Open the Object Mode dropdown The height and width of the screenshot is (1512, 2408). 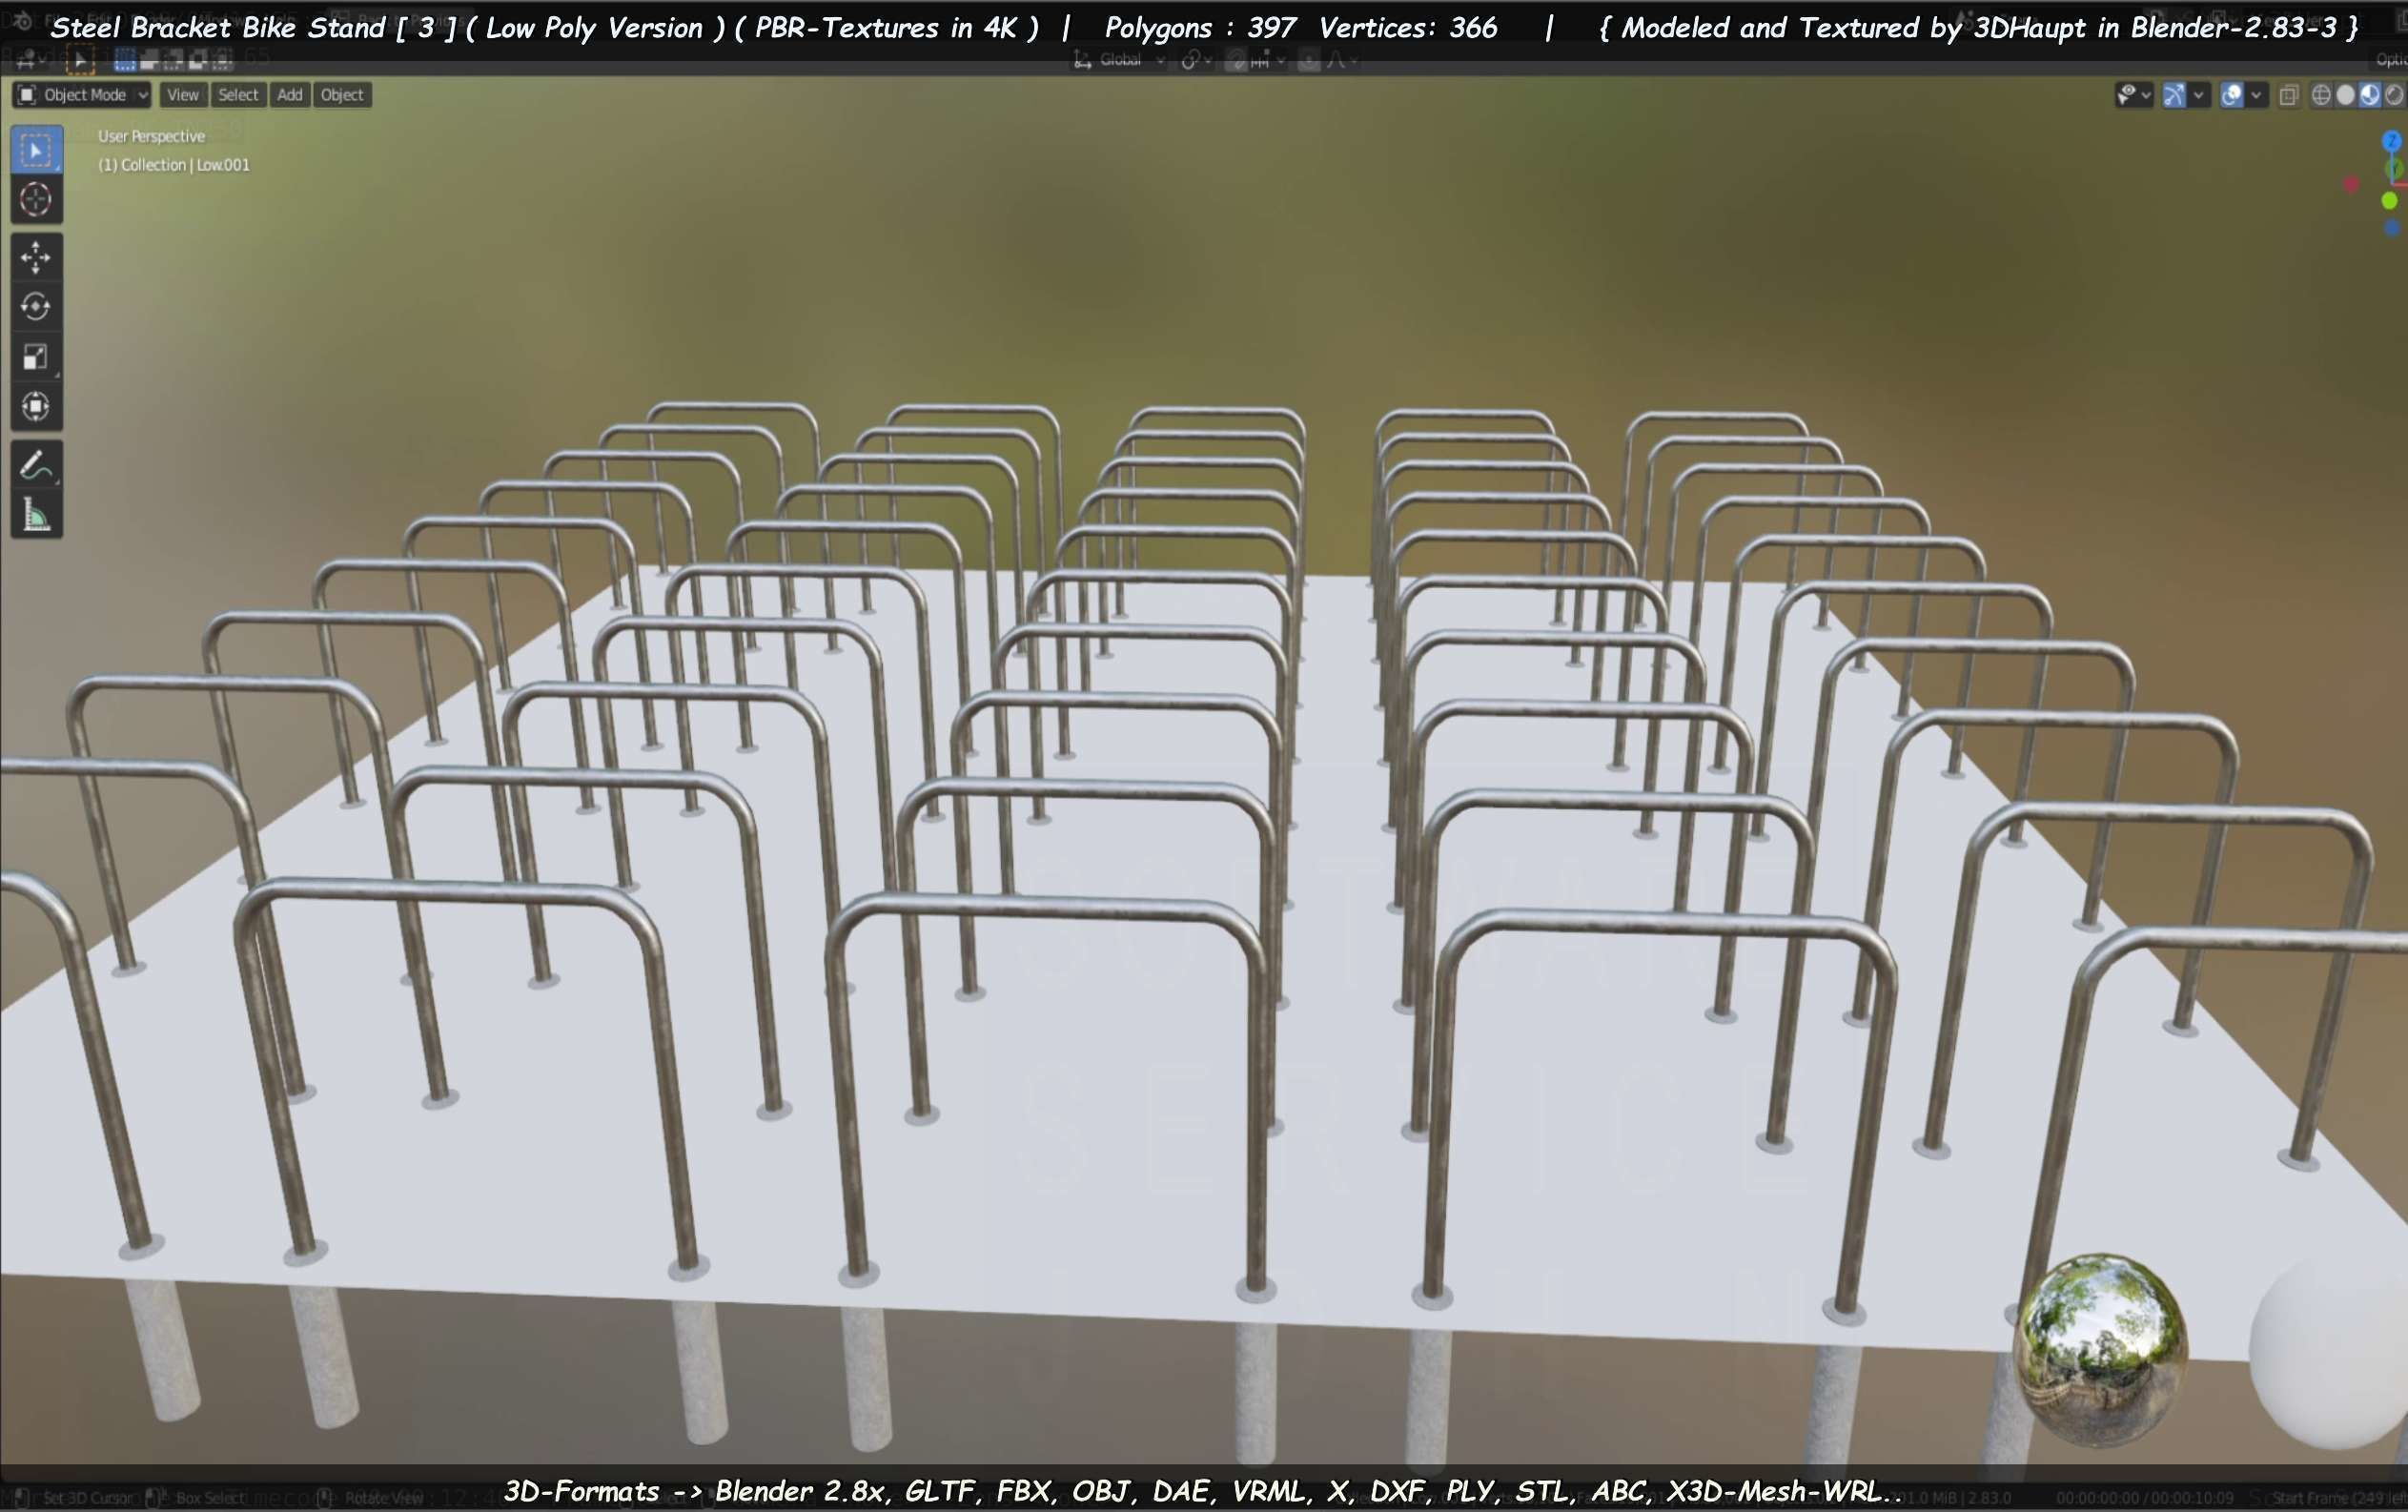(x=82, y=95)
